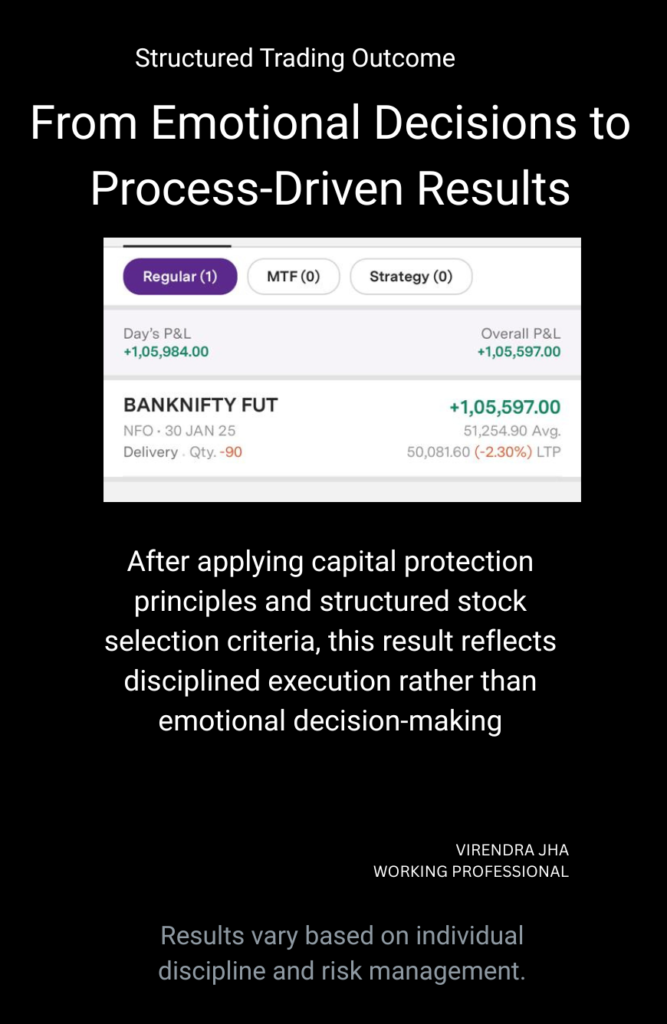Select the Day's P&L value +1,05,984.00

pos(166,351)
